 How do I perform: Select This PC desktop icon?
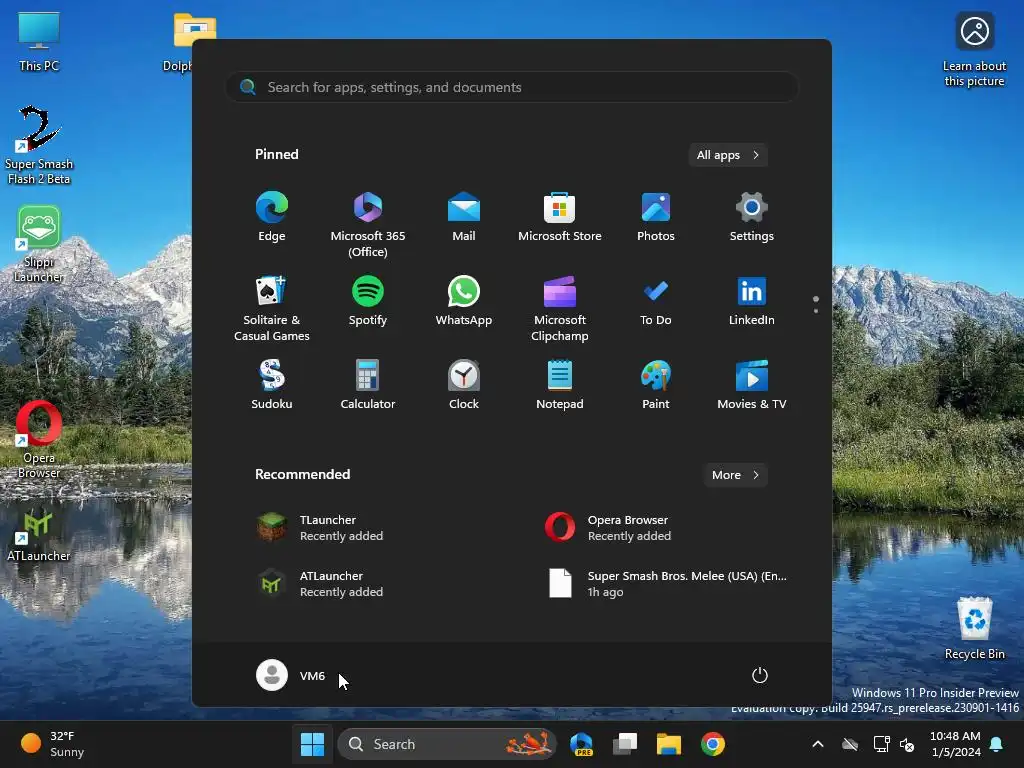point(39,40)
